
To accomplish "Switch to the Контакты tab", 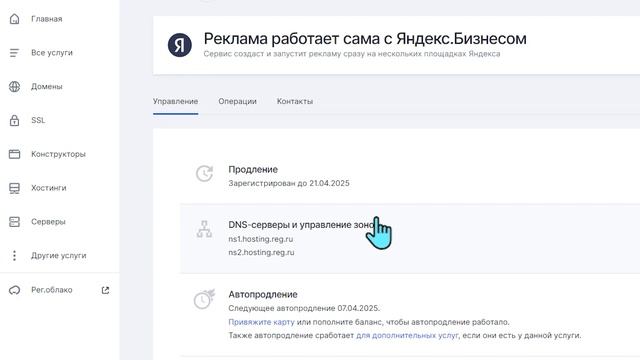I will click(x=295, y=101).
